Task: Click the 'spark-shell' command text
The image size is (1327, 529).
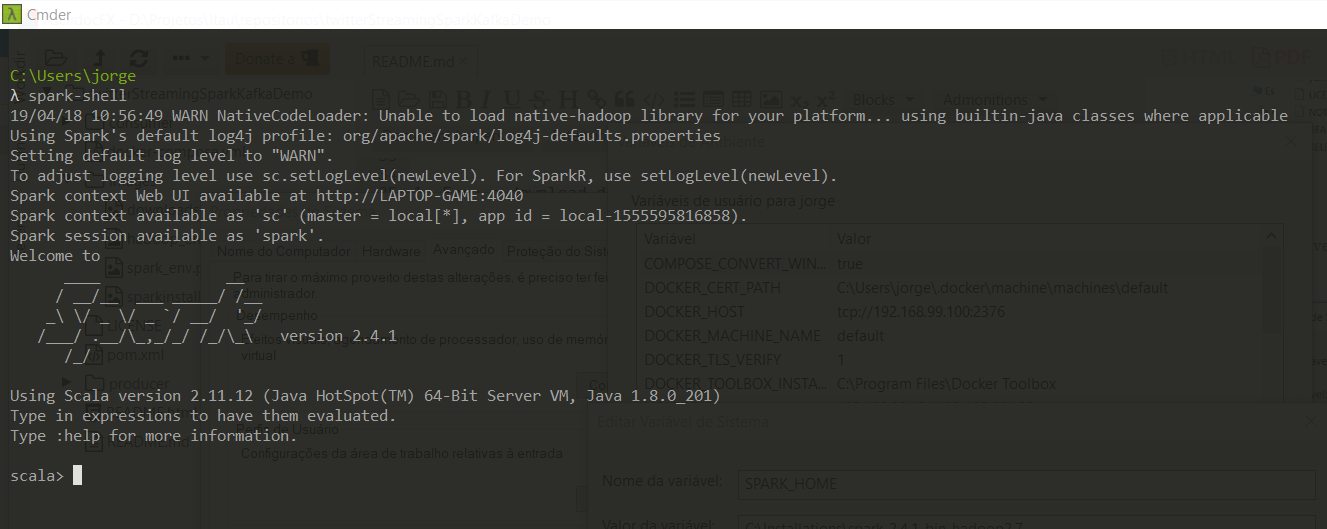Action: point(78,96)
